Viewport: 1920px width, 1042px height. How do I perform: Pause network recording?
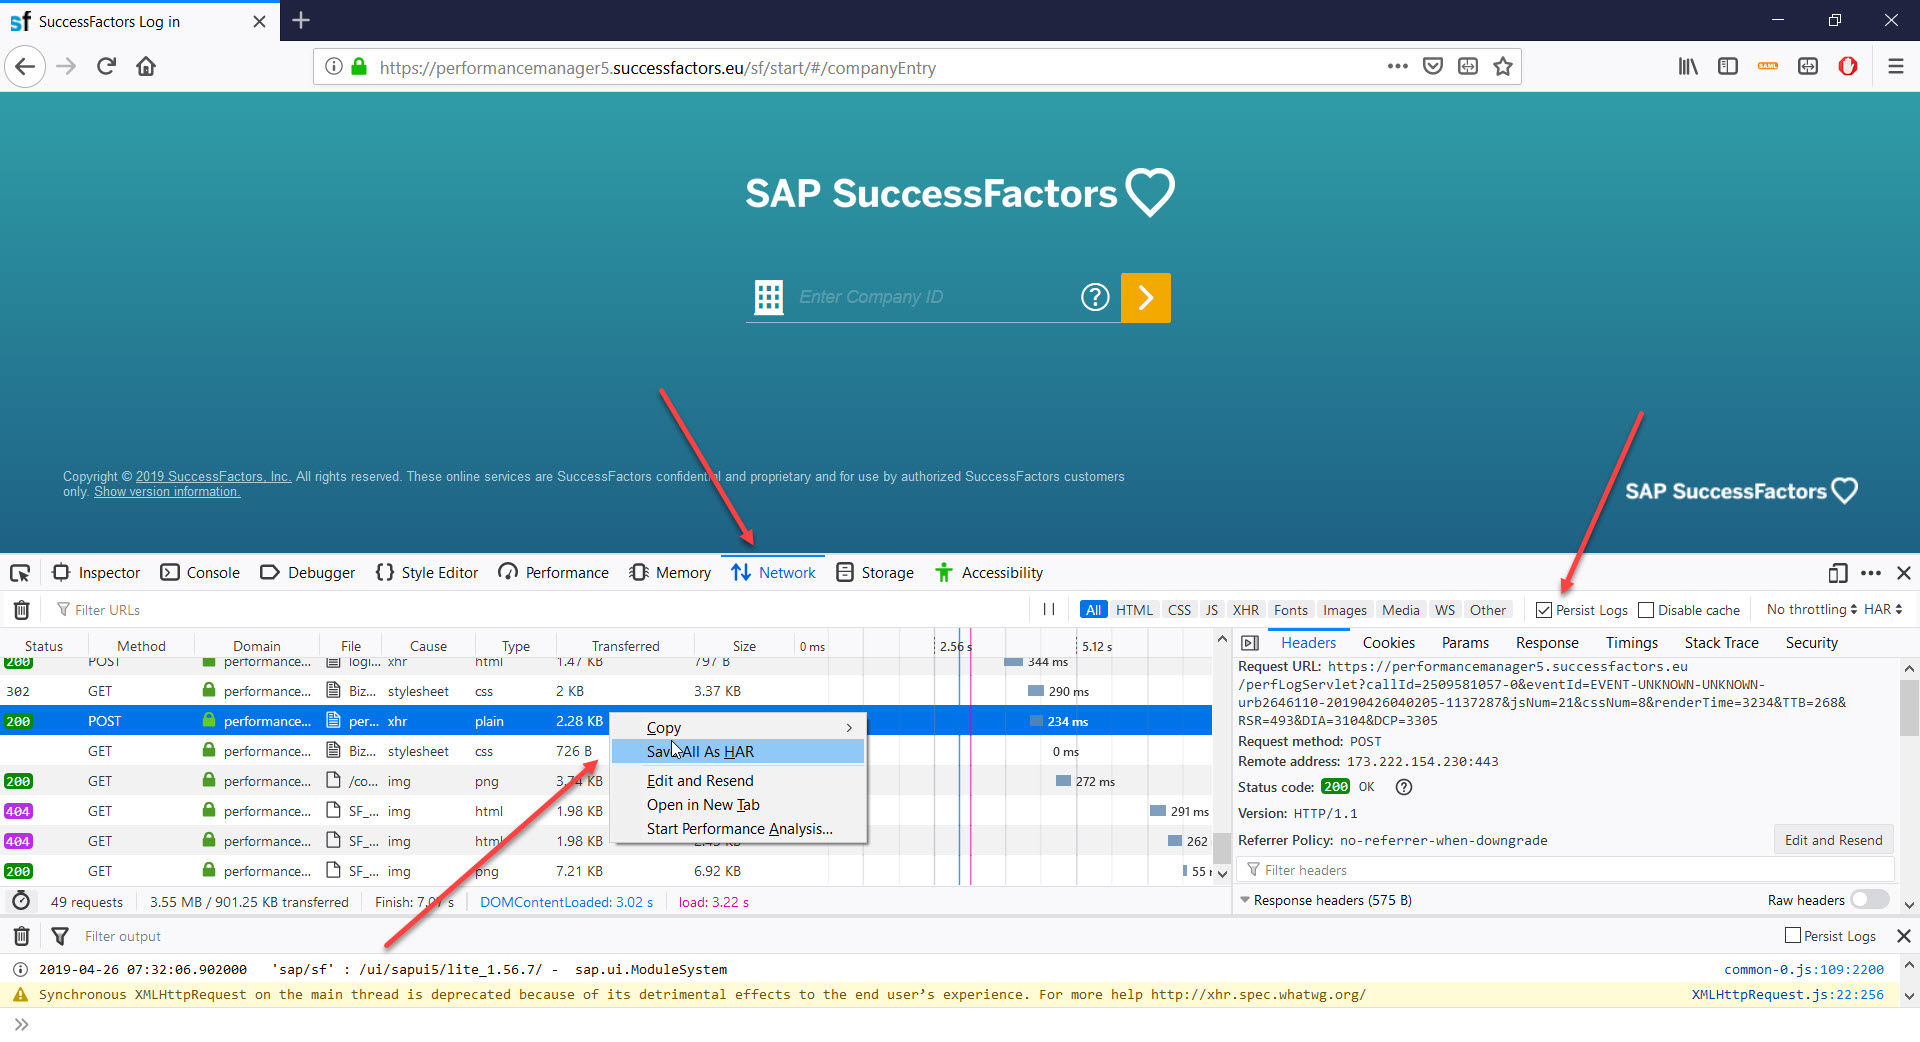click(1049, 610)
